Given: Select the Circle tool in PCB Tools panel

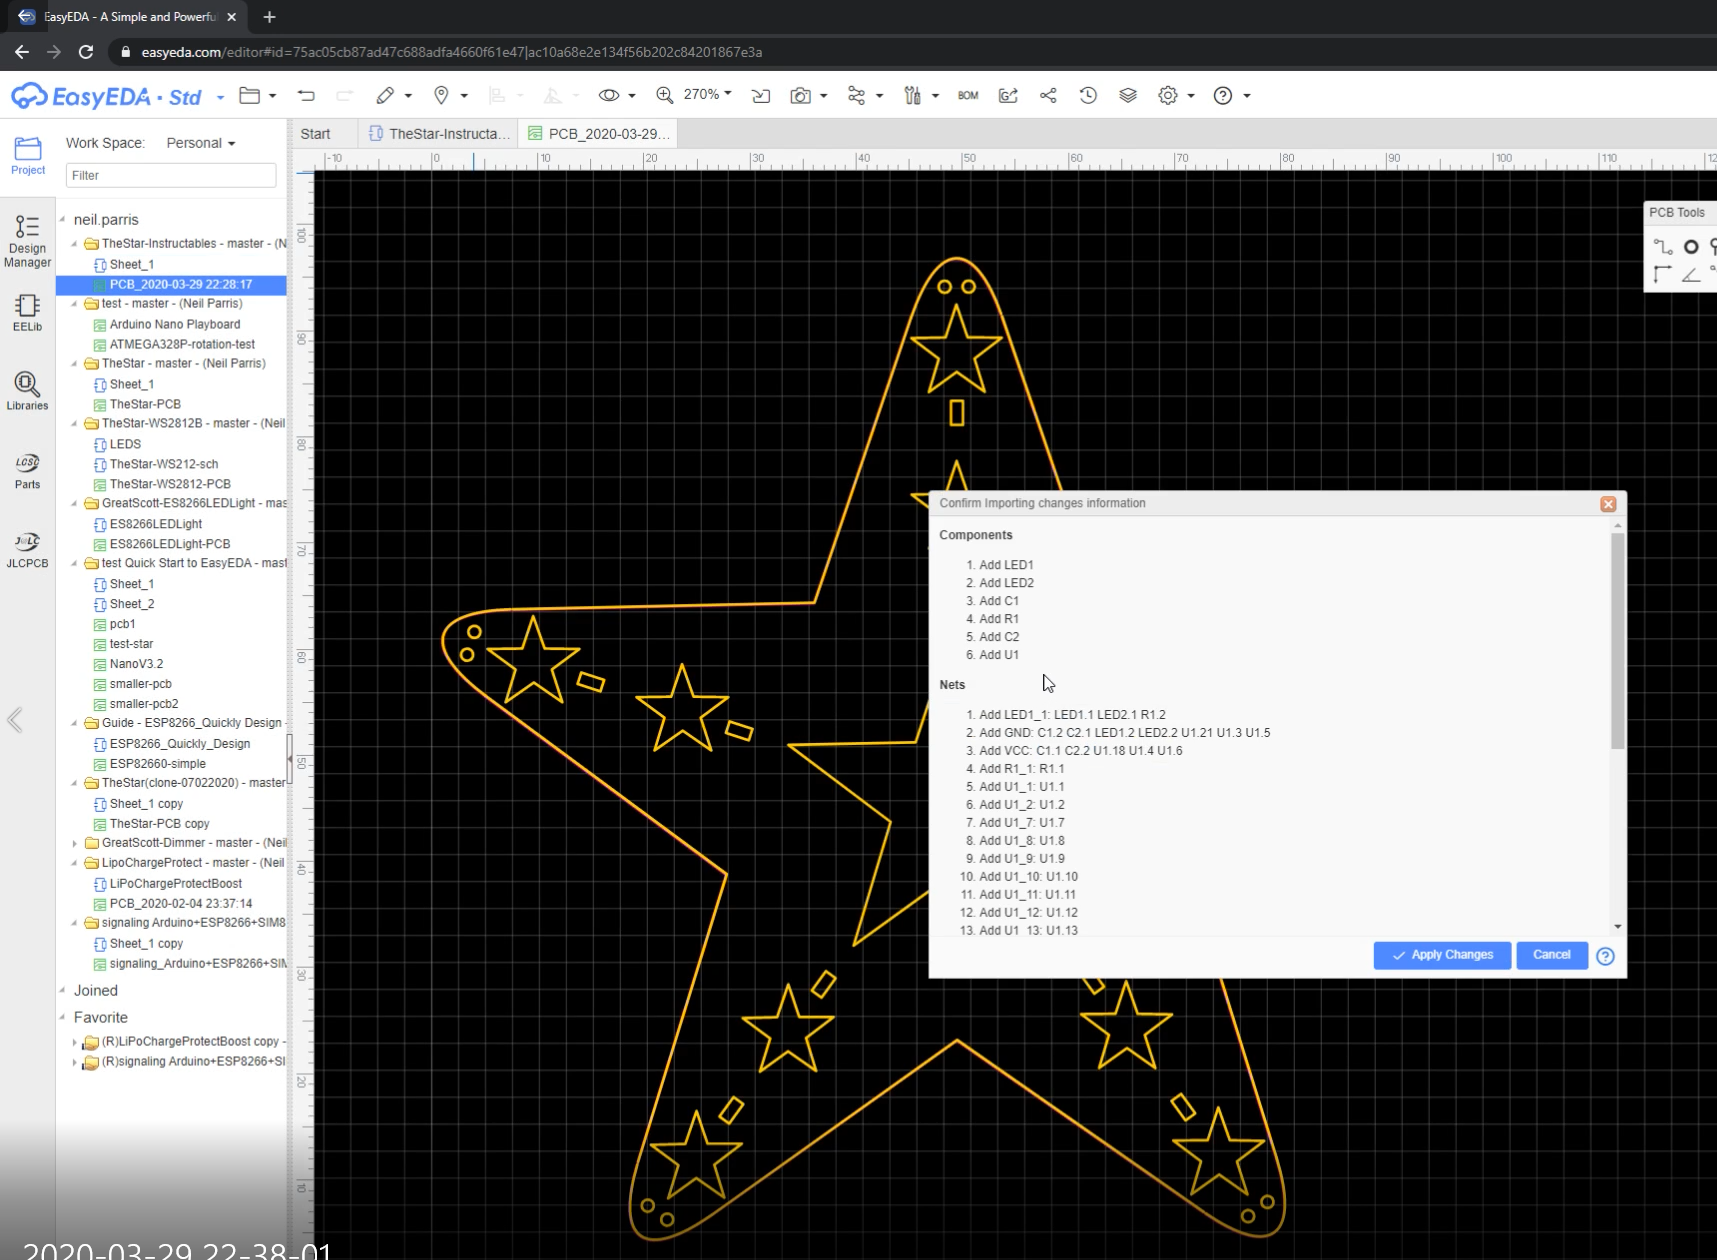Looking at the screenshot, I should pos(1692,246).
